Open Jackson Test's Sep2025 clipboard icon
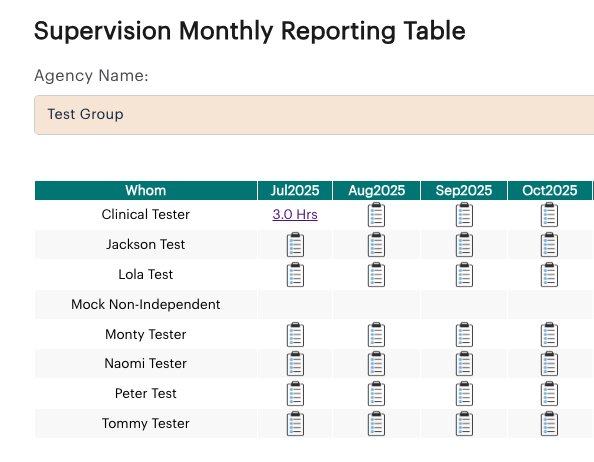Image resolution: width=594 pixels, height=462 pixels. (464, 245)
